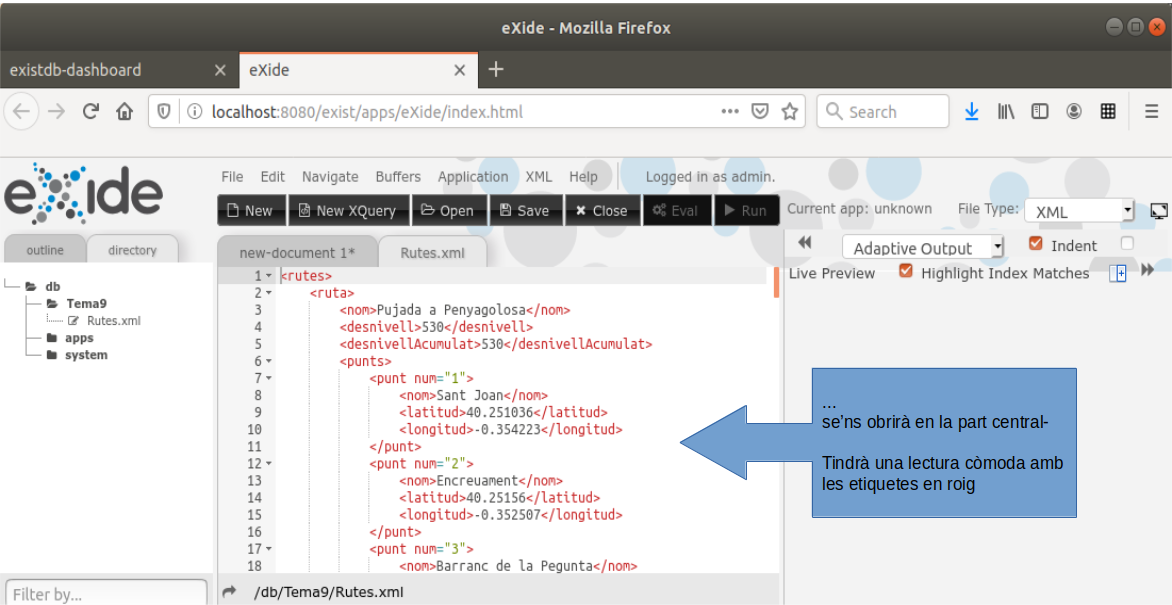The height and width of the screenshot is (605, 1172).
Task: Toggle the Firefox sidebar icon
Action: pos(1040,112)
